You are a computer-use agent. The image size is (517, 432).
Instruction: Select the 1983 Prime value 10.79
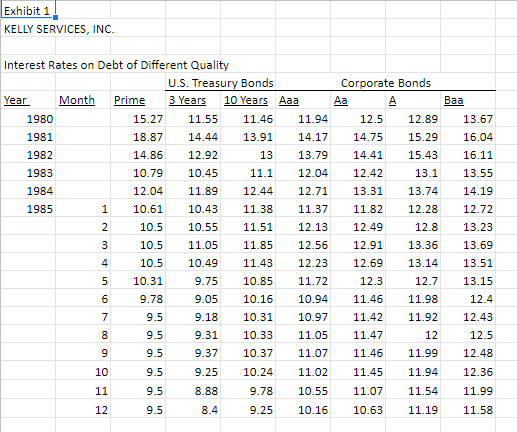tap(138, 173)
